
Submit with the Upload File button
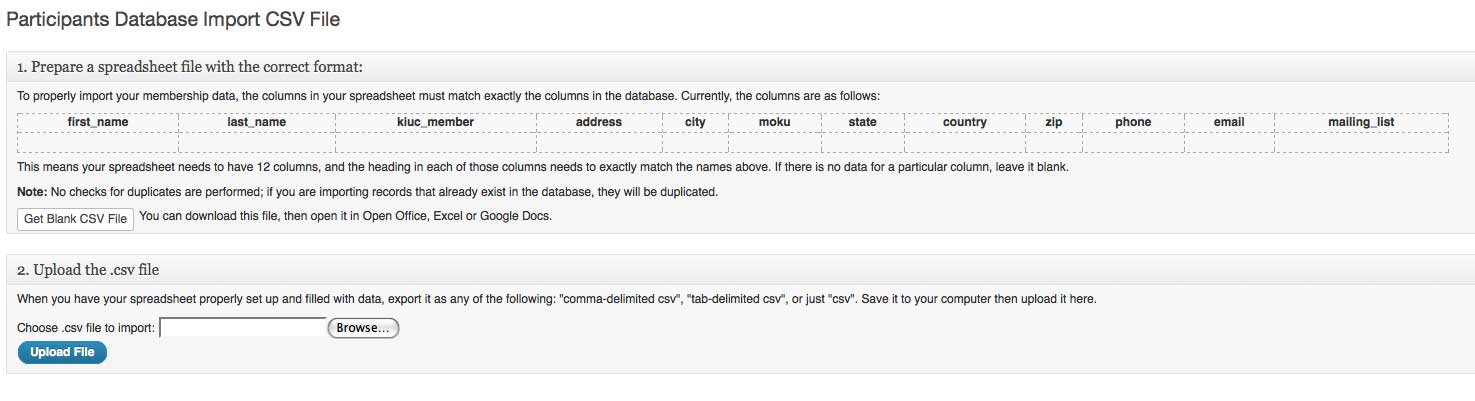click(x=62, y=352)
